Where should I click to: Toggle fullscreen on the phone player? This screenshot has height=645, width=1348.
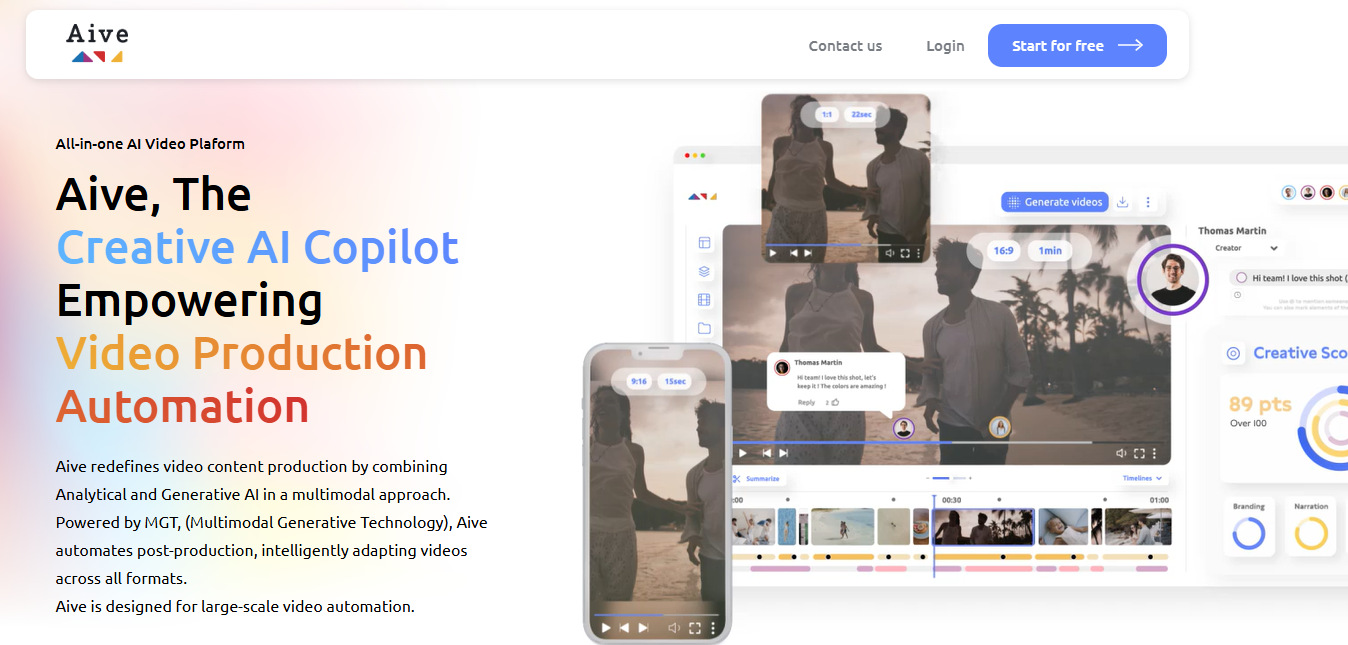point(695,628)
